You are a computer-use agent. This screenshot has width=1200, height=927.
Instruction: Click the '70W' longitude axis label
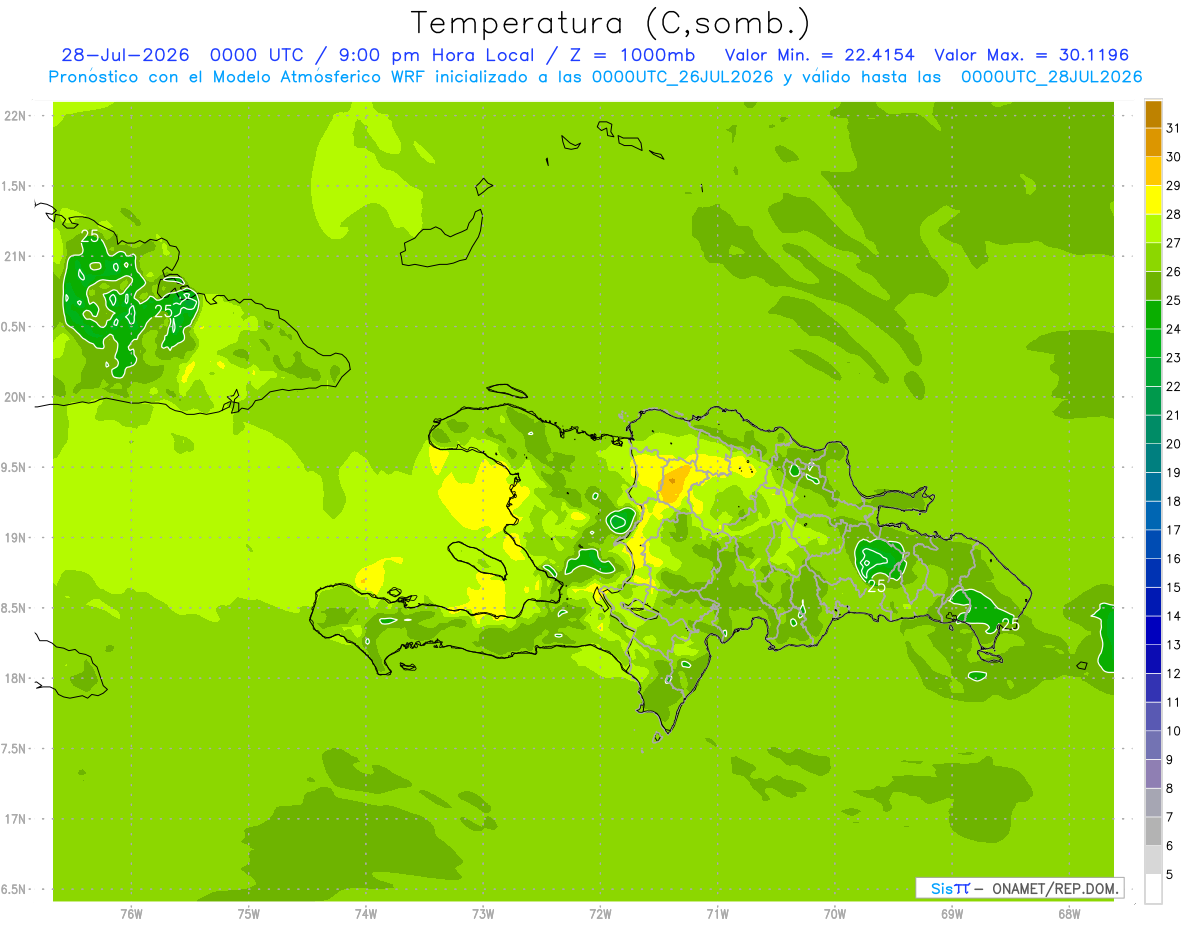coord(835,914)
